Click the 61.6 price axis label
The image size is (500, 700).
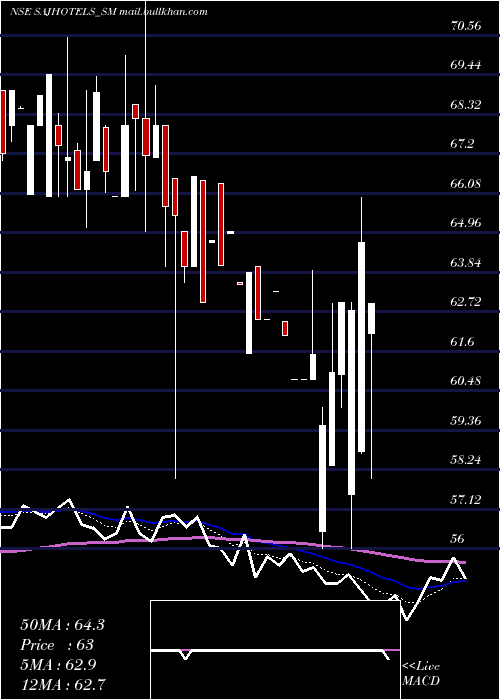[462, 342]
